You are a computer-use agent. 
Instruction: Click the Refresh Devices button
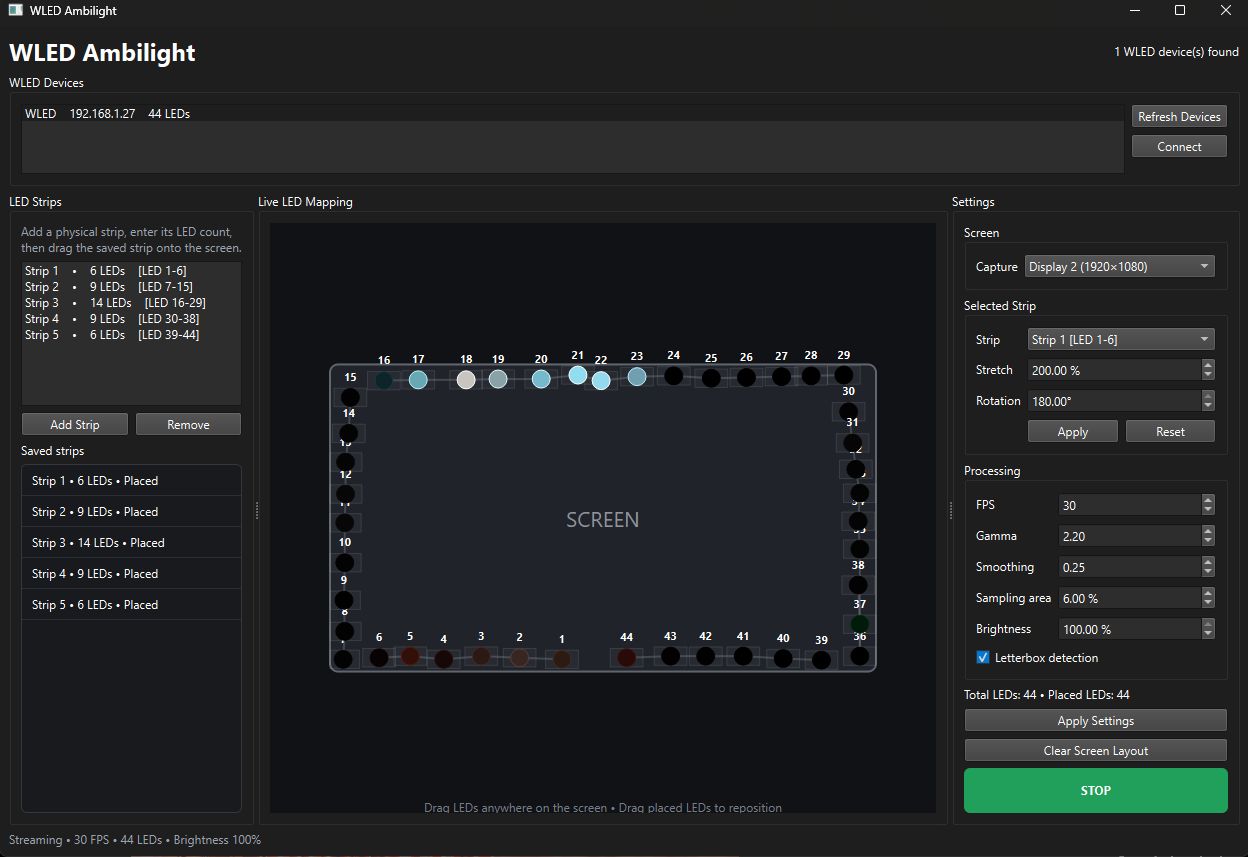click(x=1179, y=117)
